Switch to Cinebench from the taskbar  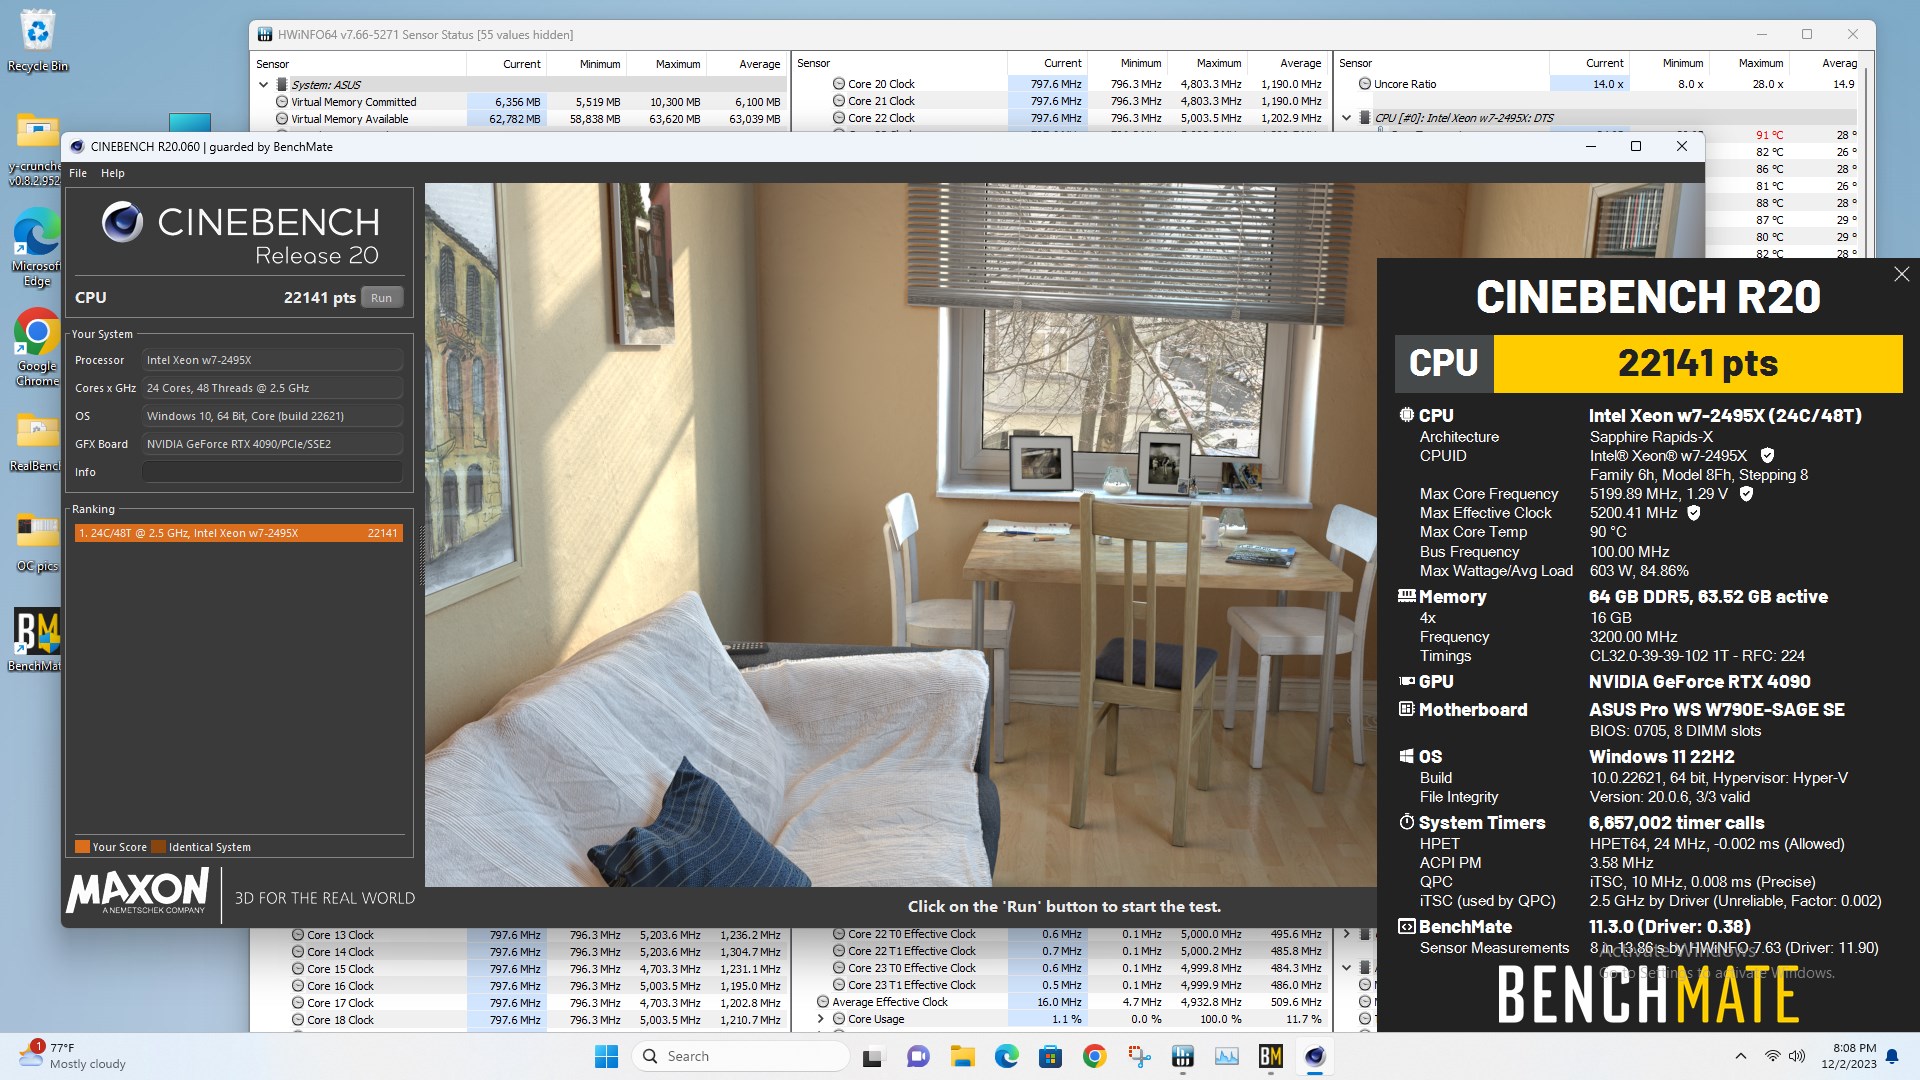point(1314,1056)
